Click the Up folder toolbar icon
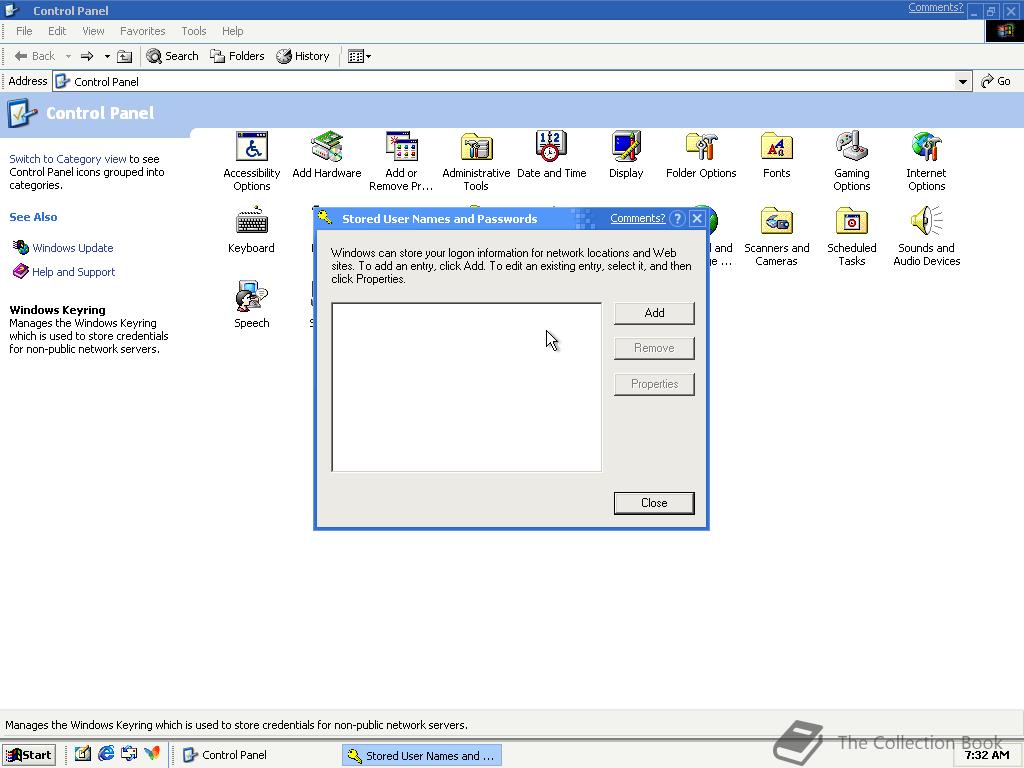This screenshot has width=1024, height=768. 125,56
